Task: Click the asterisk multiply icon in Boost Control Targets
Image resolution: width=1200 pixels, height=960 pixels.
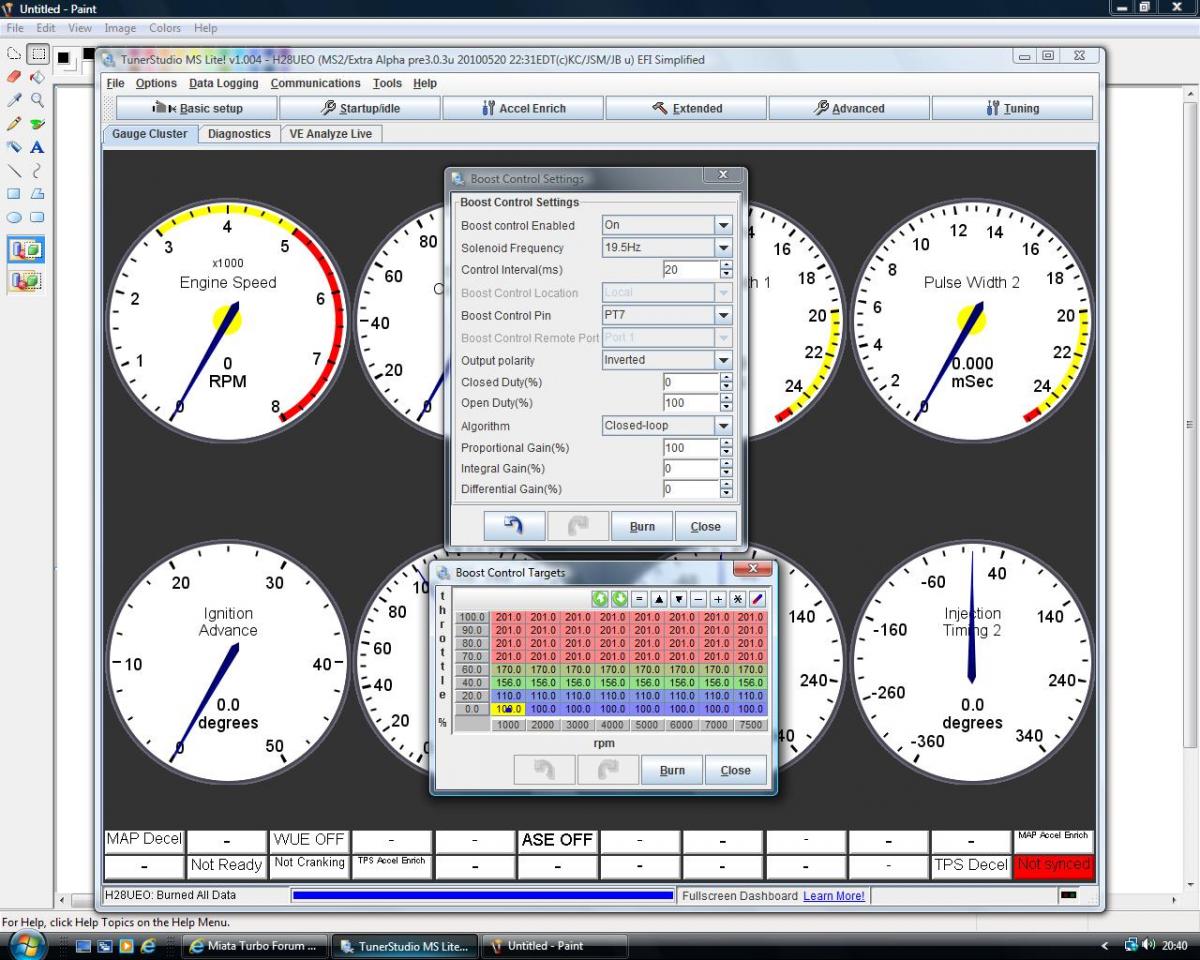Action: pyautogui.click(x=738, y=599)
